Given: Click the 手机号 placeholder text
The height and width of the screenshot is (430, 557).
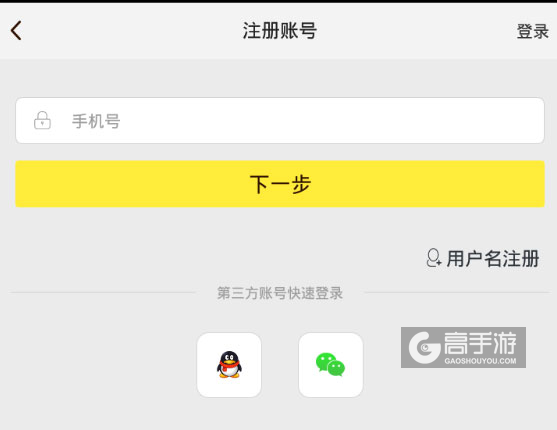Looking at the screenshot, I should (x=96, y=121).
